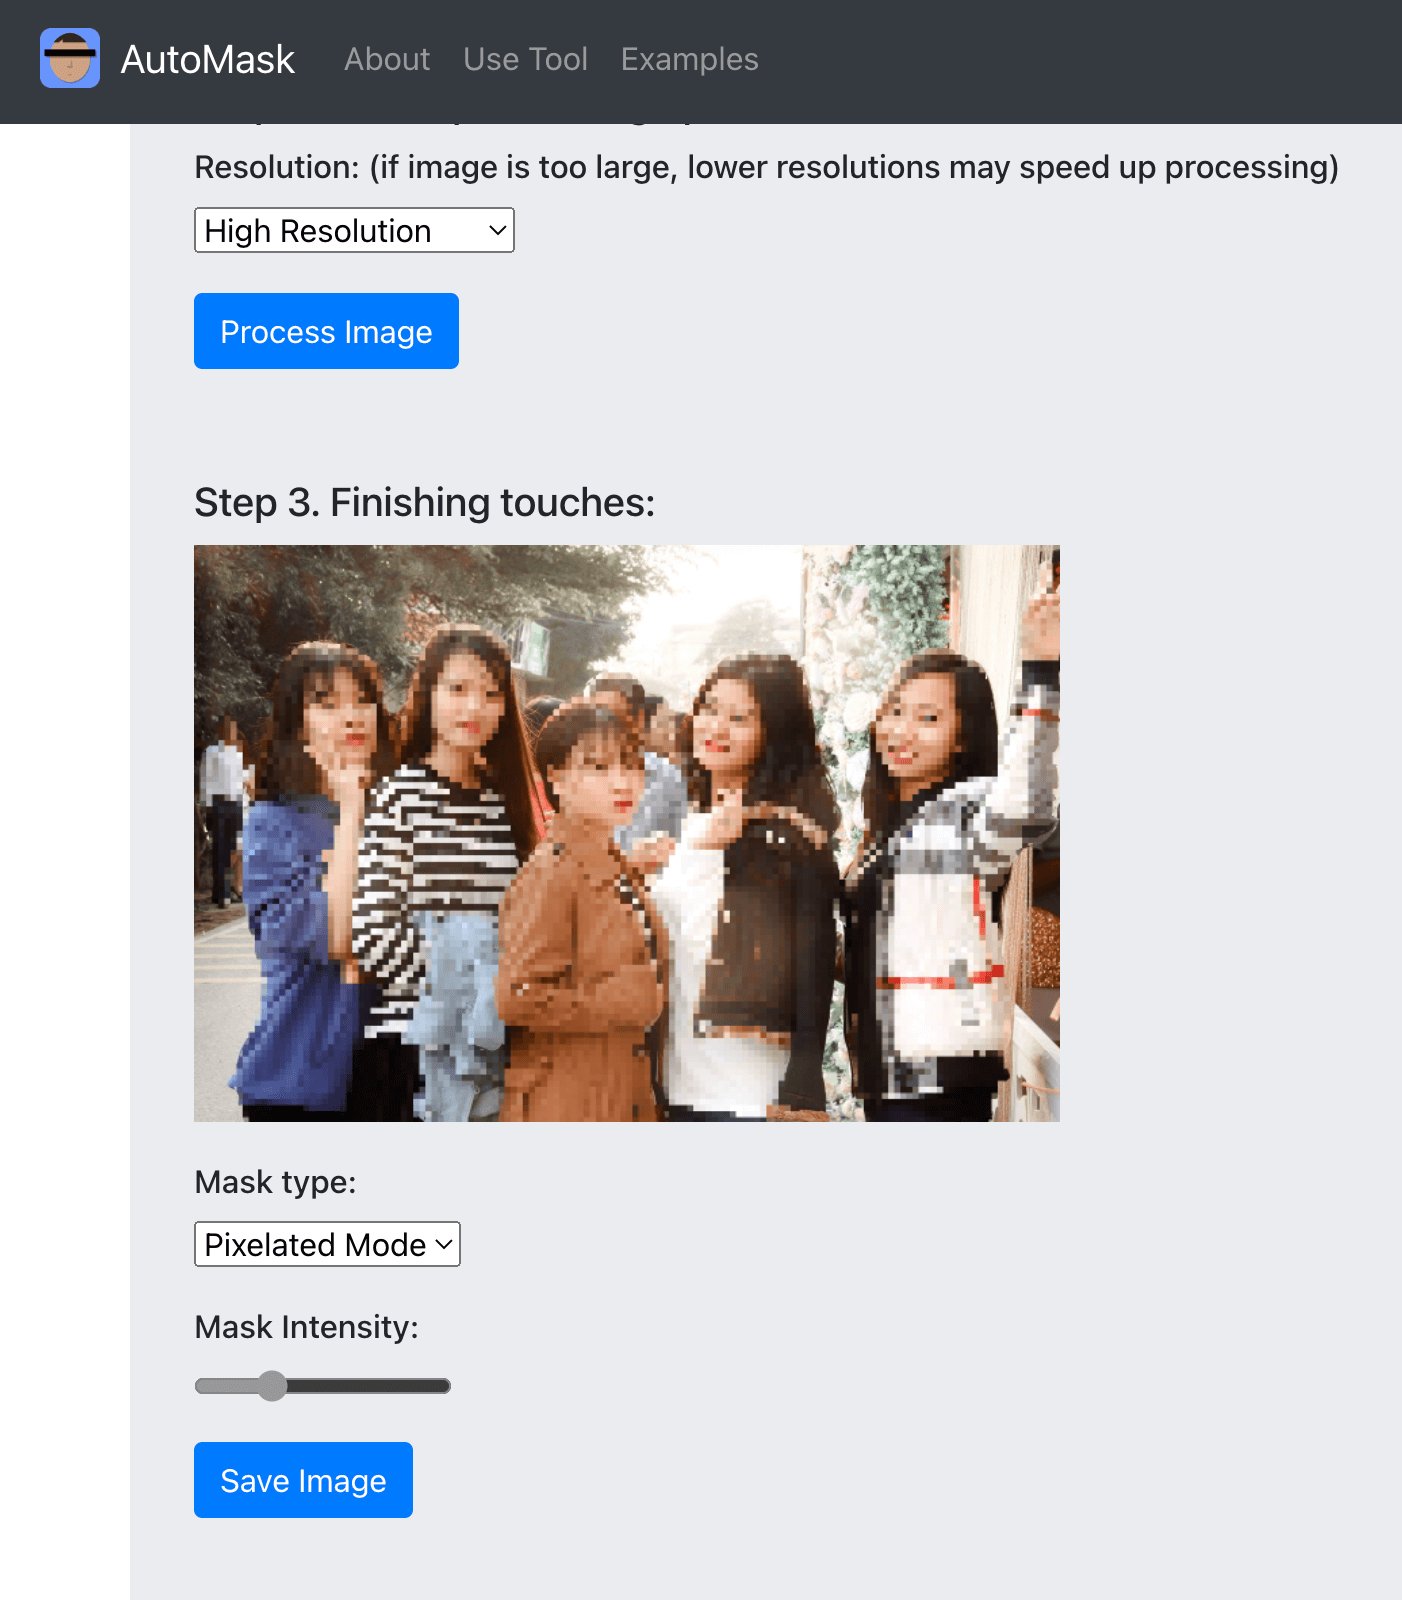Image resolution: width=1402 pixels, height=1600 pixels.
Task: Go to the Use Tool page
Action: pos(525,60)
